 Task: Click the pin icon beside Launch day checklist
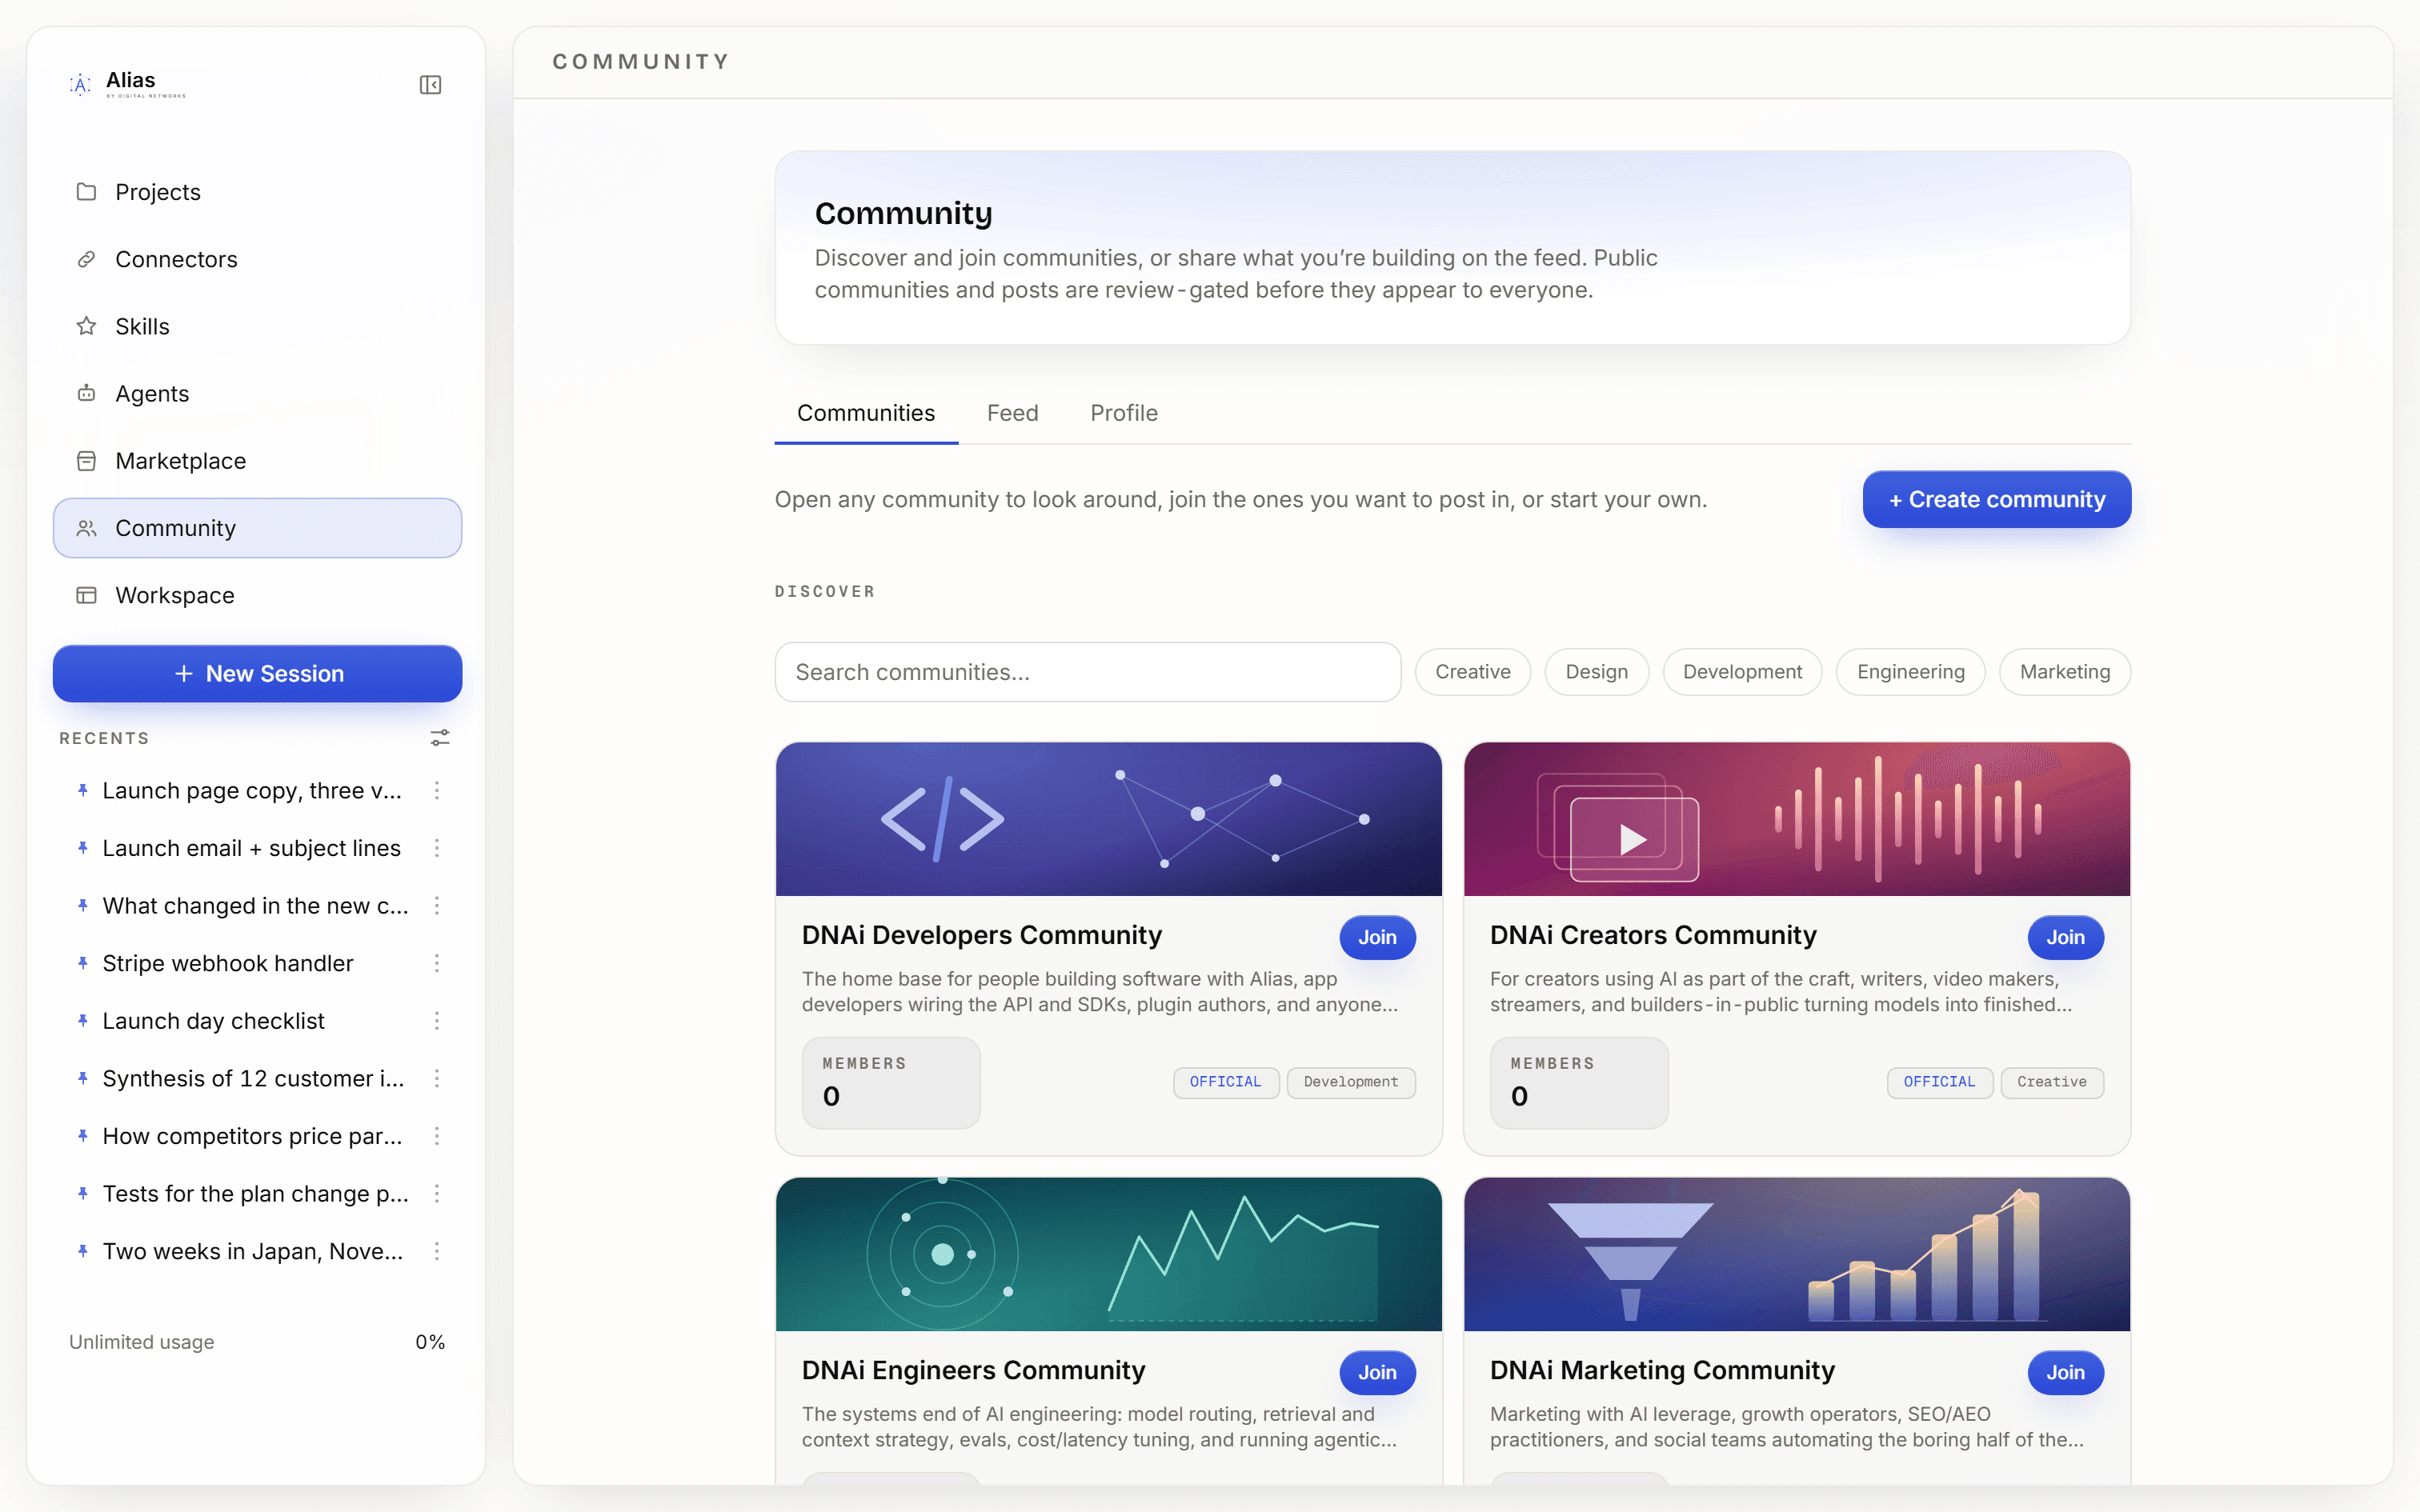pyautogui.click(x=83, y=1020)
